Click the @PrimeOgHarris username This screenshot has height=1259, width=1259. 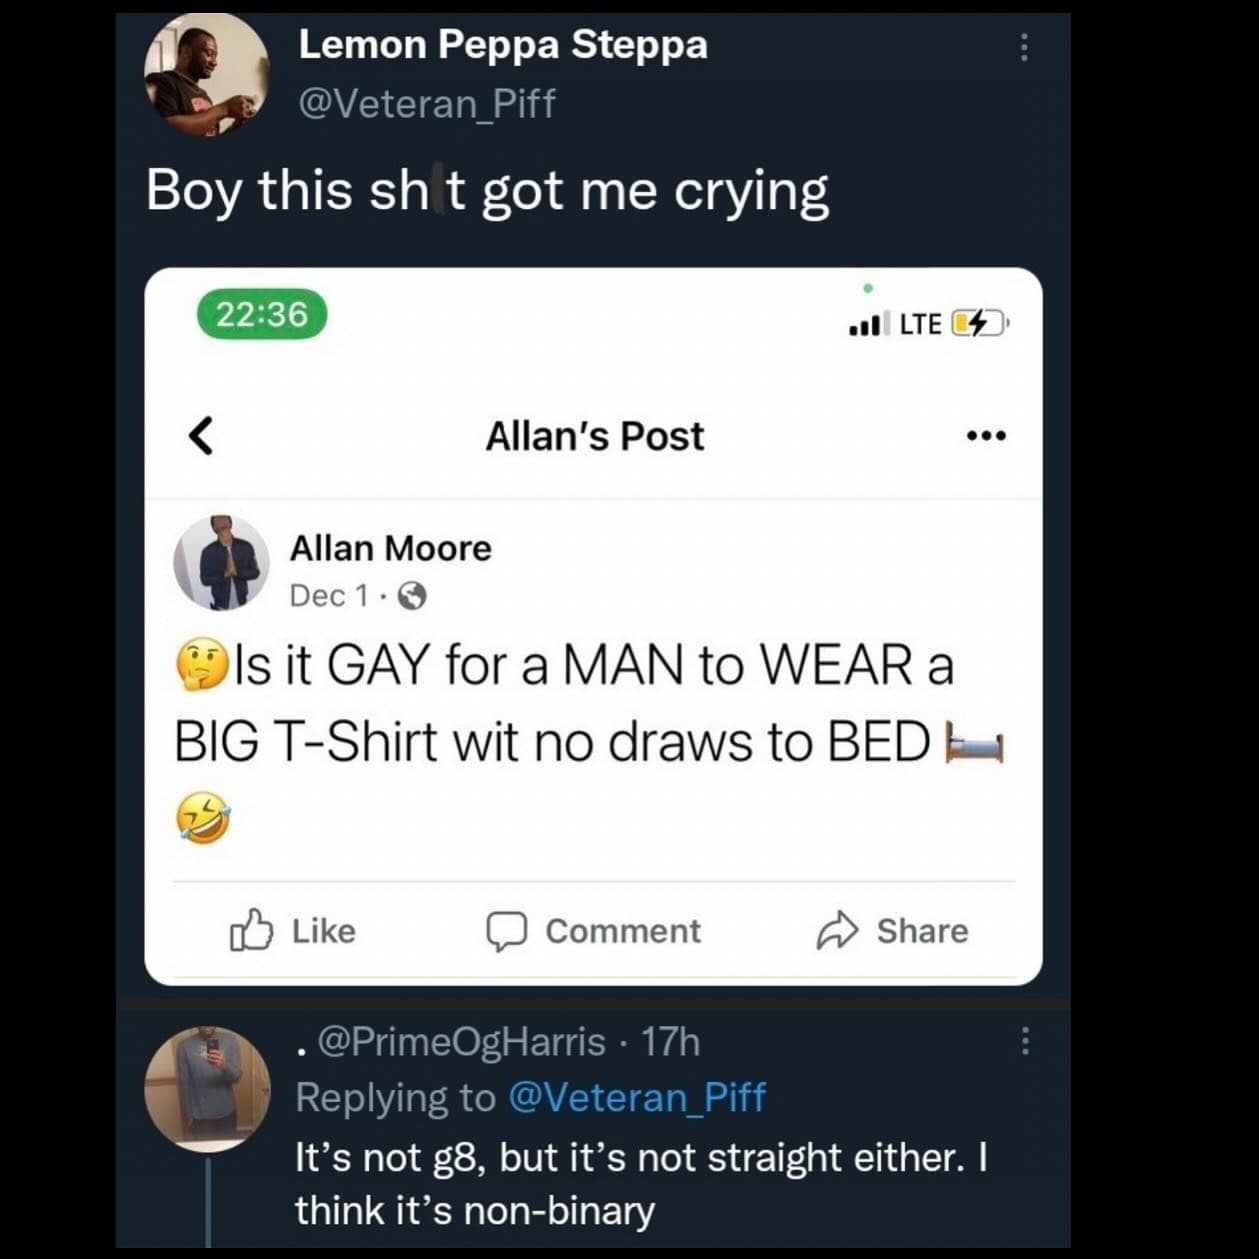pyautogui.click(x=461, y=1042)
